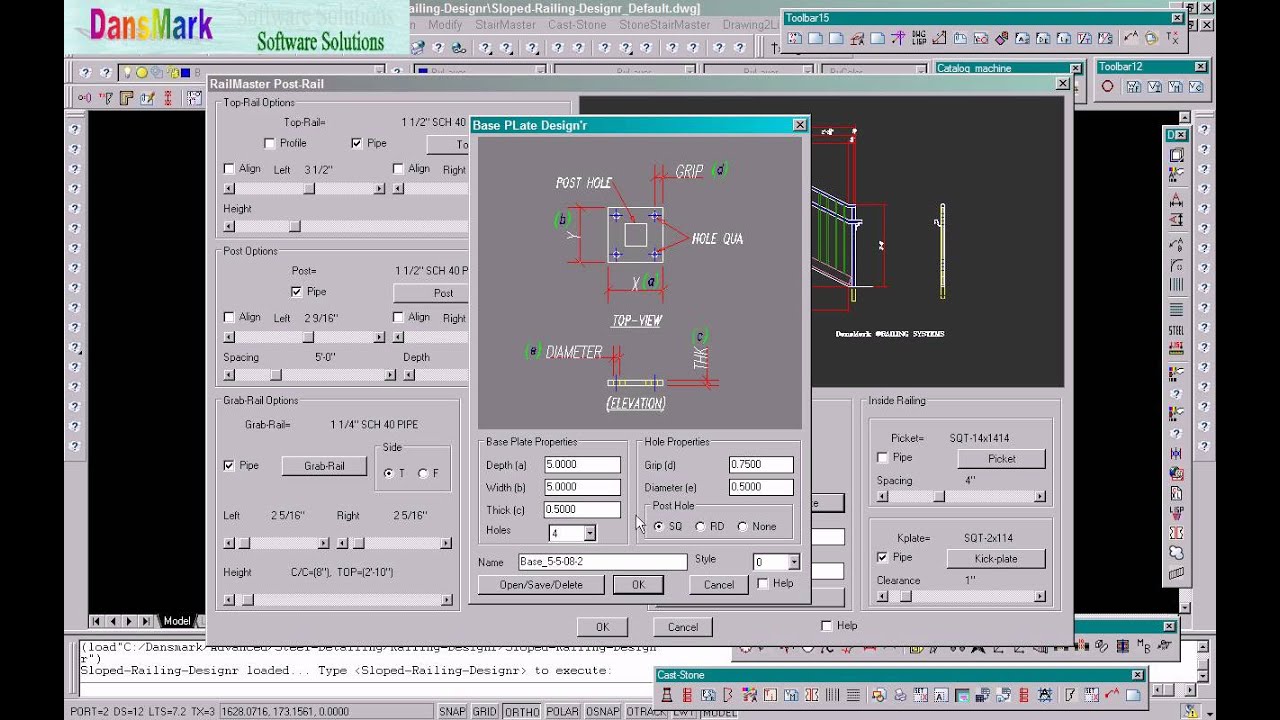Uncheck the Pipe checkbox next to Kick-plate

[882, 557]
